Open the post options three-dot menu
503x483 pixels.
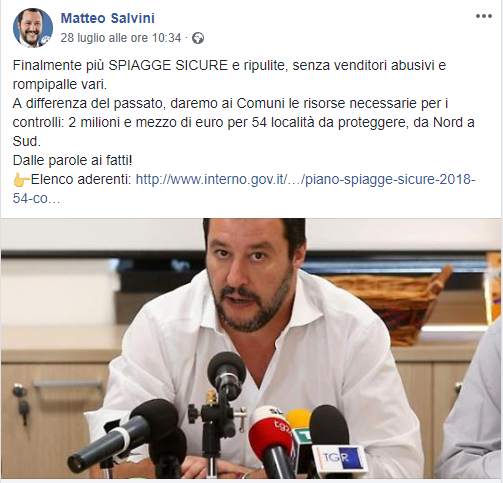coord(484,16)
